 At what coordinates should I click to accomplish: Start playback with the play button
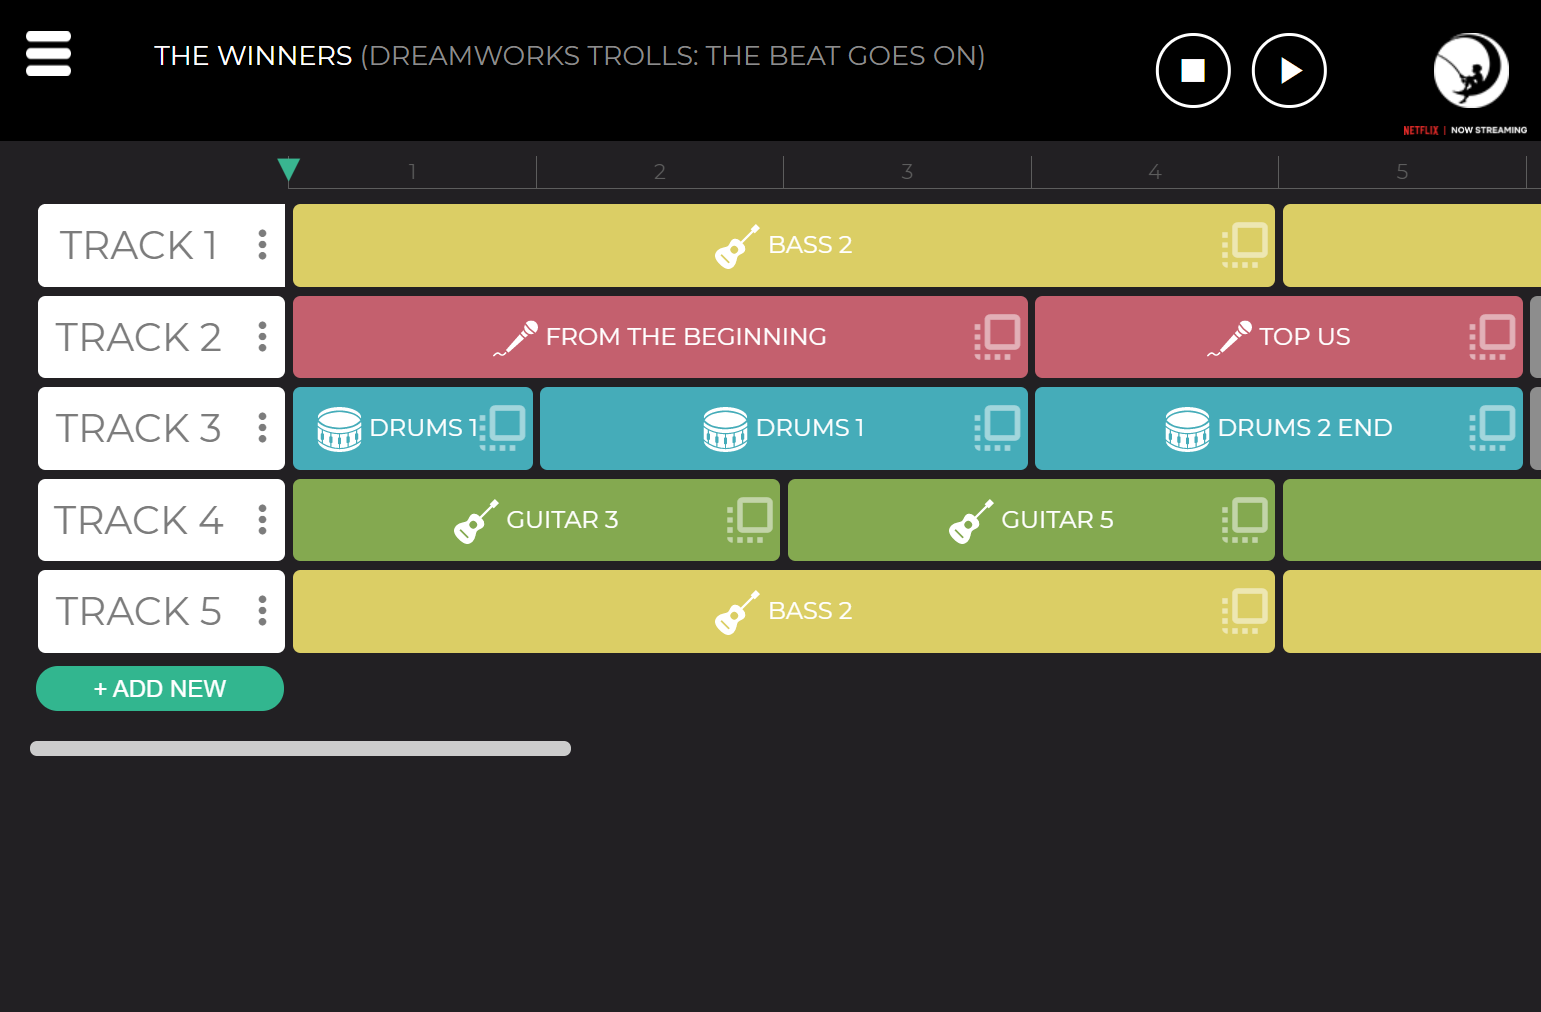click(1289, 70)
